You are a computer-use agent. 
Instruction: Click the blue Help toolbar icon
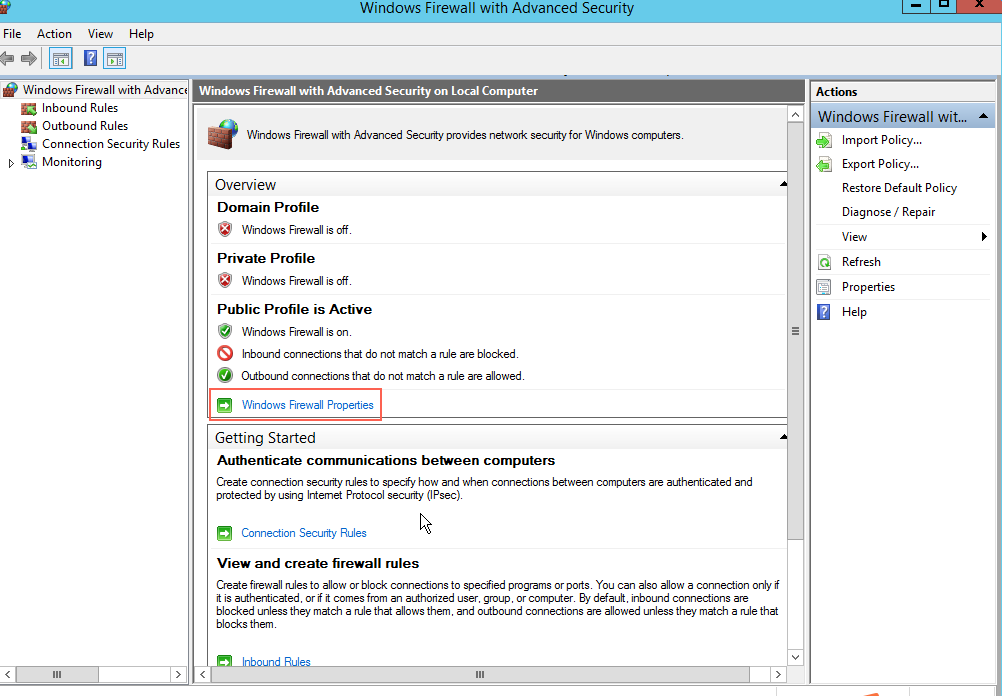tap(90, 59)
